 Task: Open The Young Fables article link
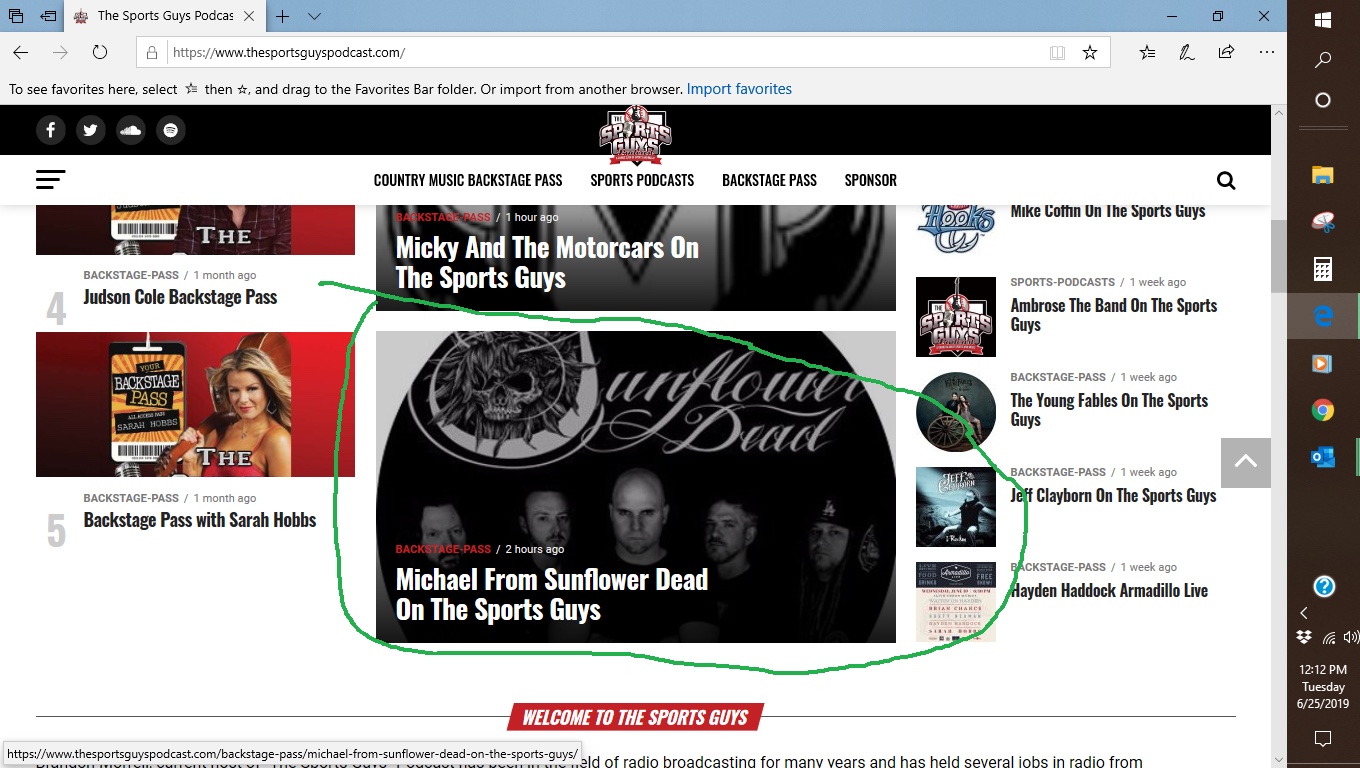point(1109,410)
